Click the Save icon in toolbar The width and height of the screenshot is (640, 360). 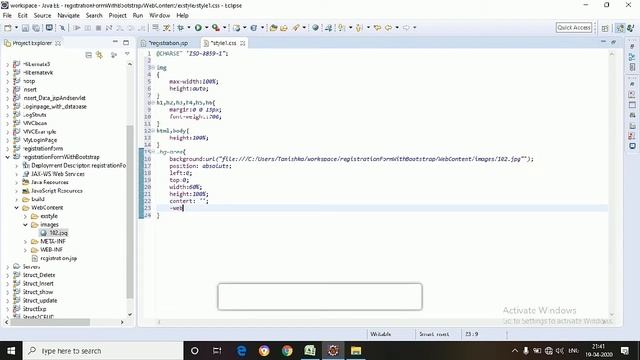coord(25,28)
